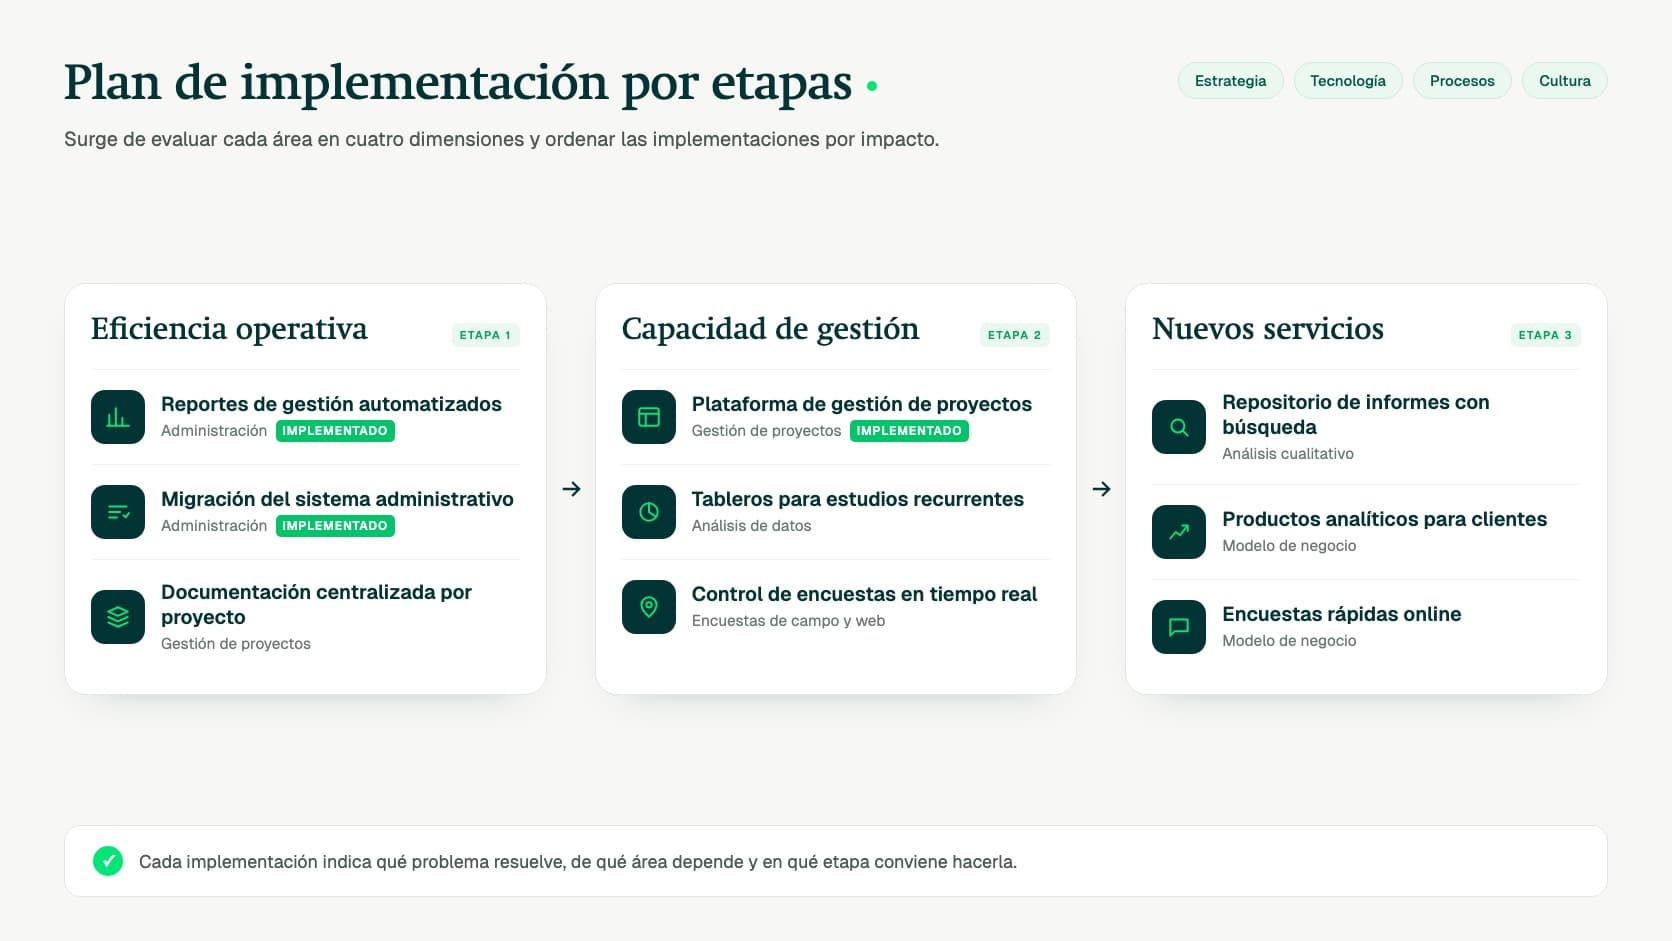The width and height of the screenshot is (1672, 941).
Task: Click the Eficiencia operativa card heading
Action: point(229,329)
